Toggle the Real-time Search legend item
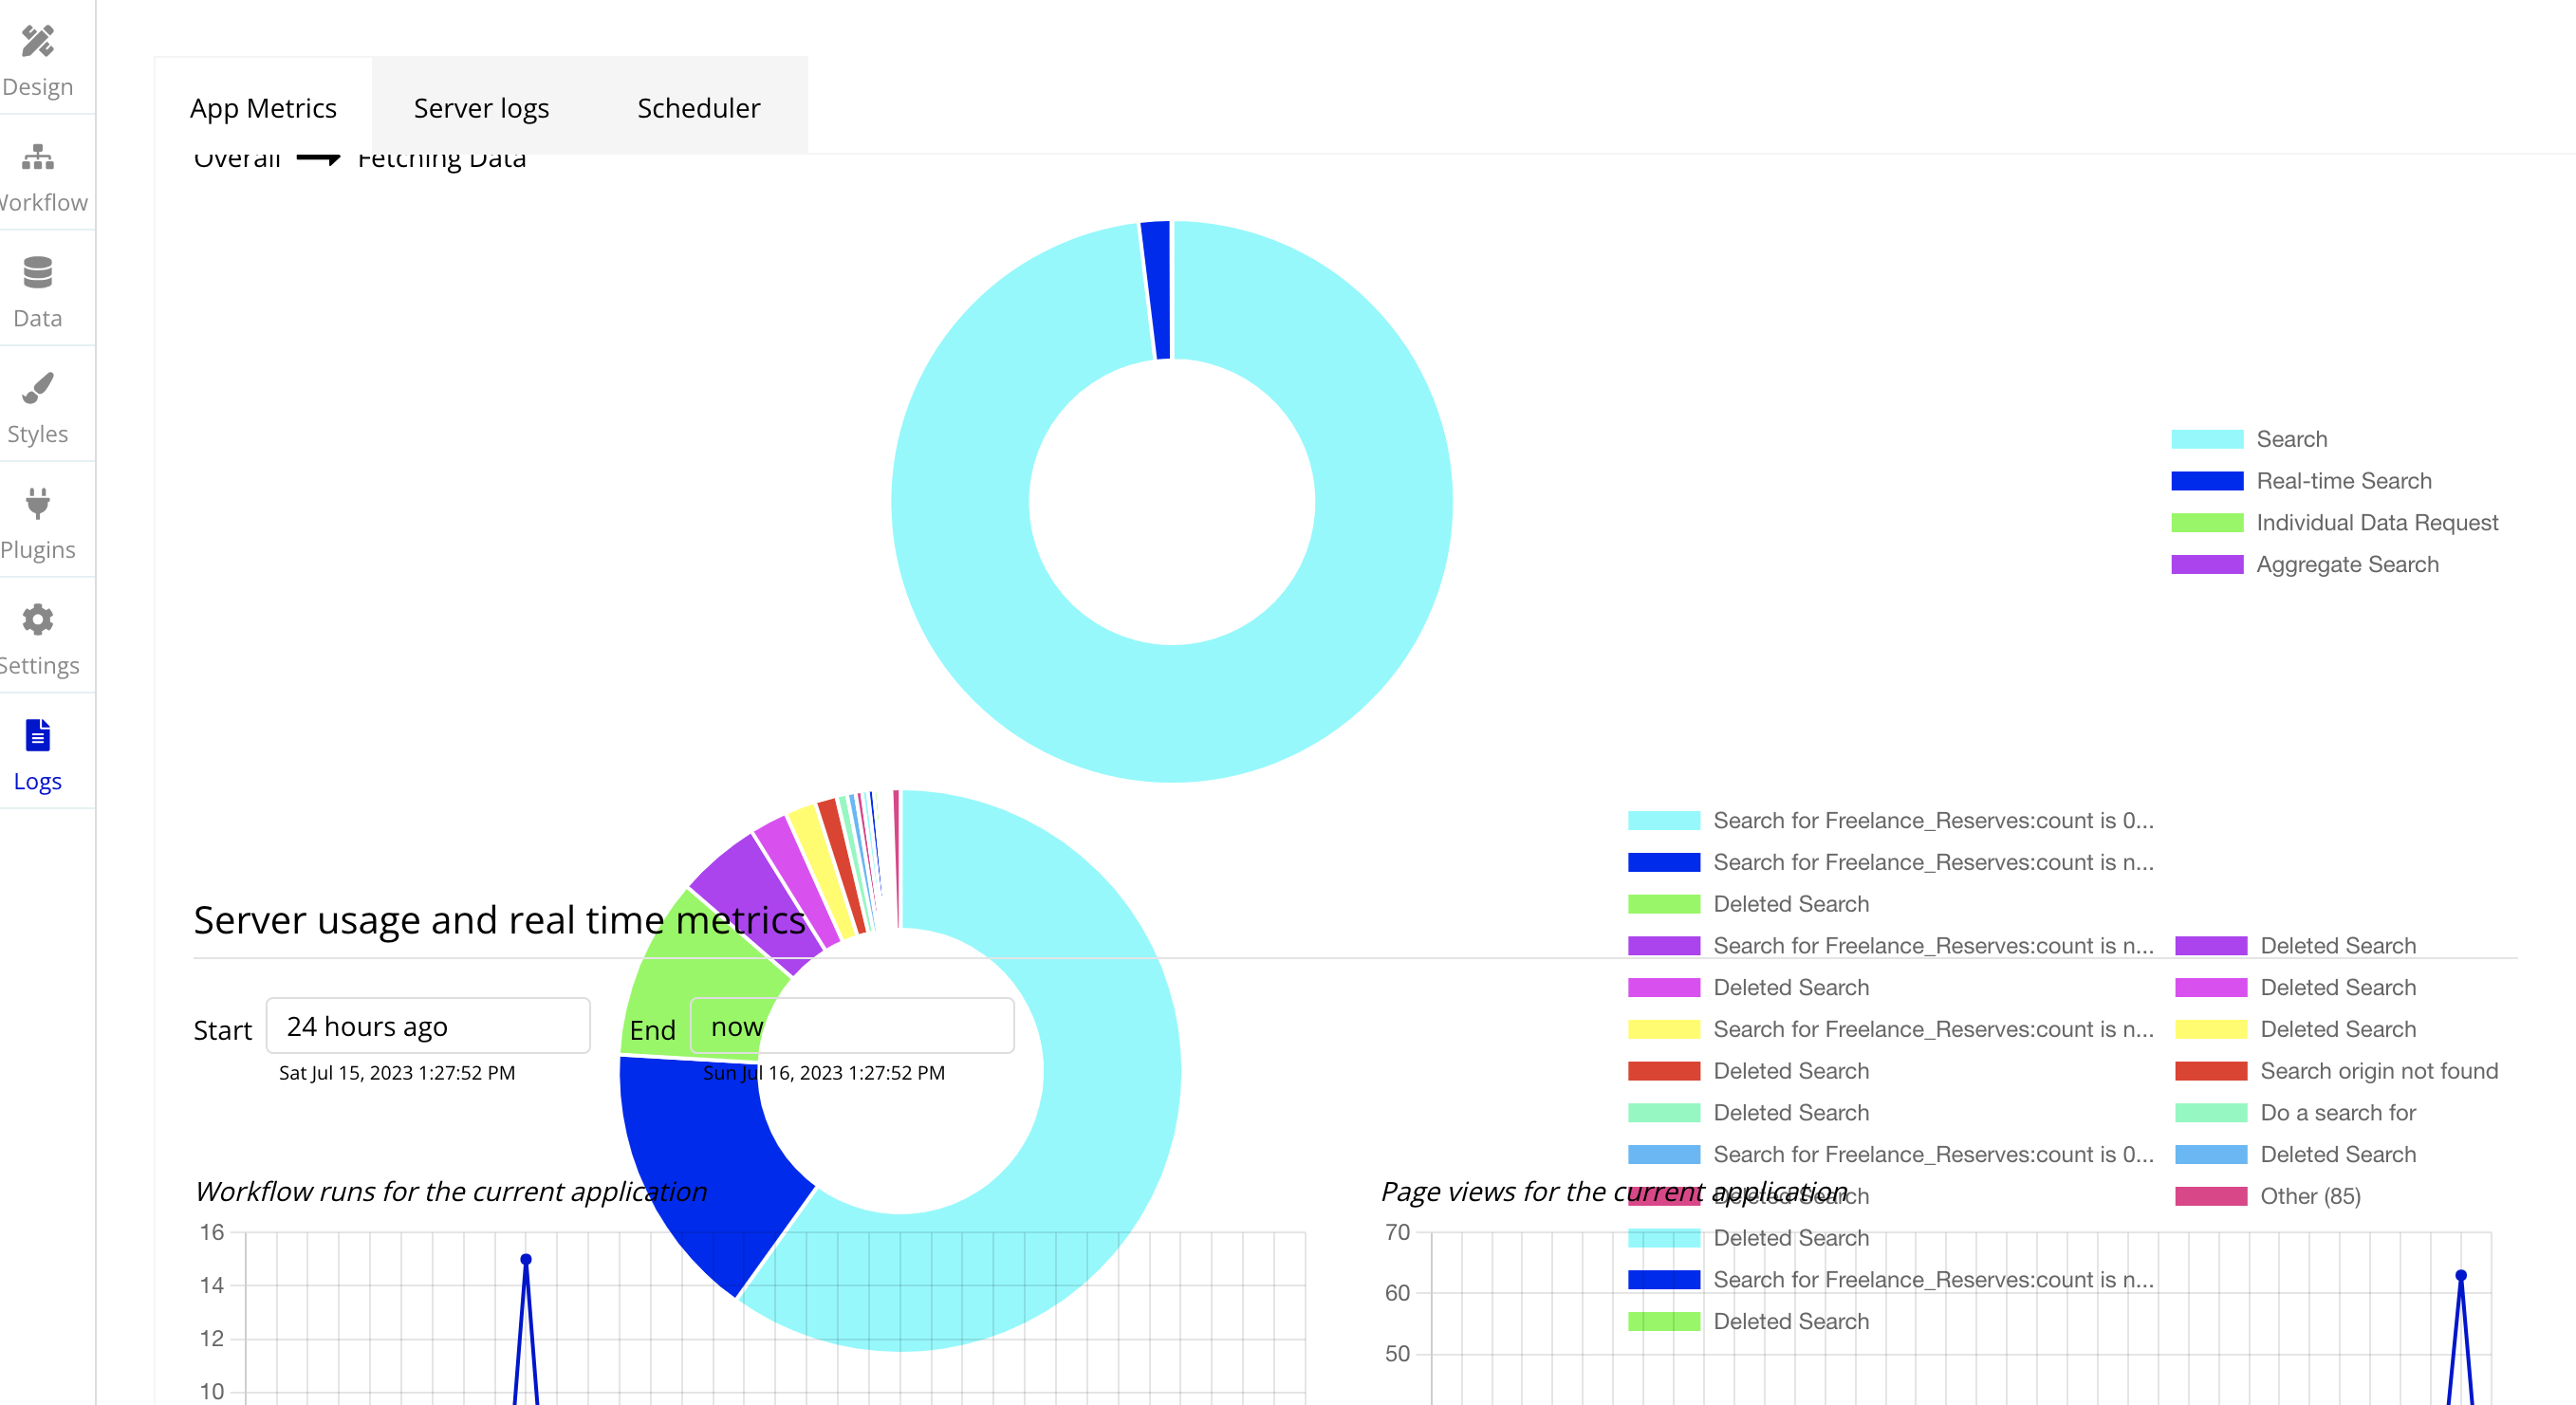 click(x=2343, y=481)
